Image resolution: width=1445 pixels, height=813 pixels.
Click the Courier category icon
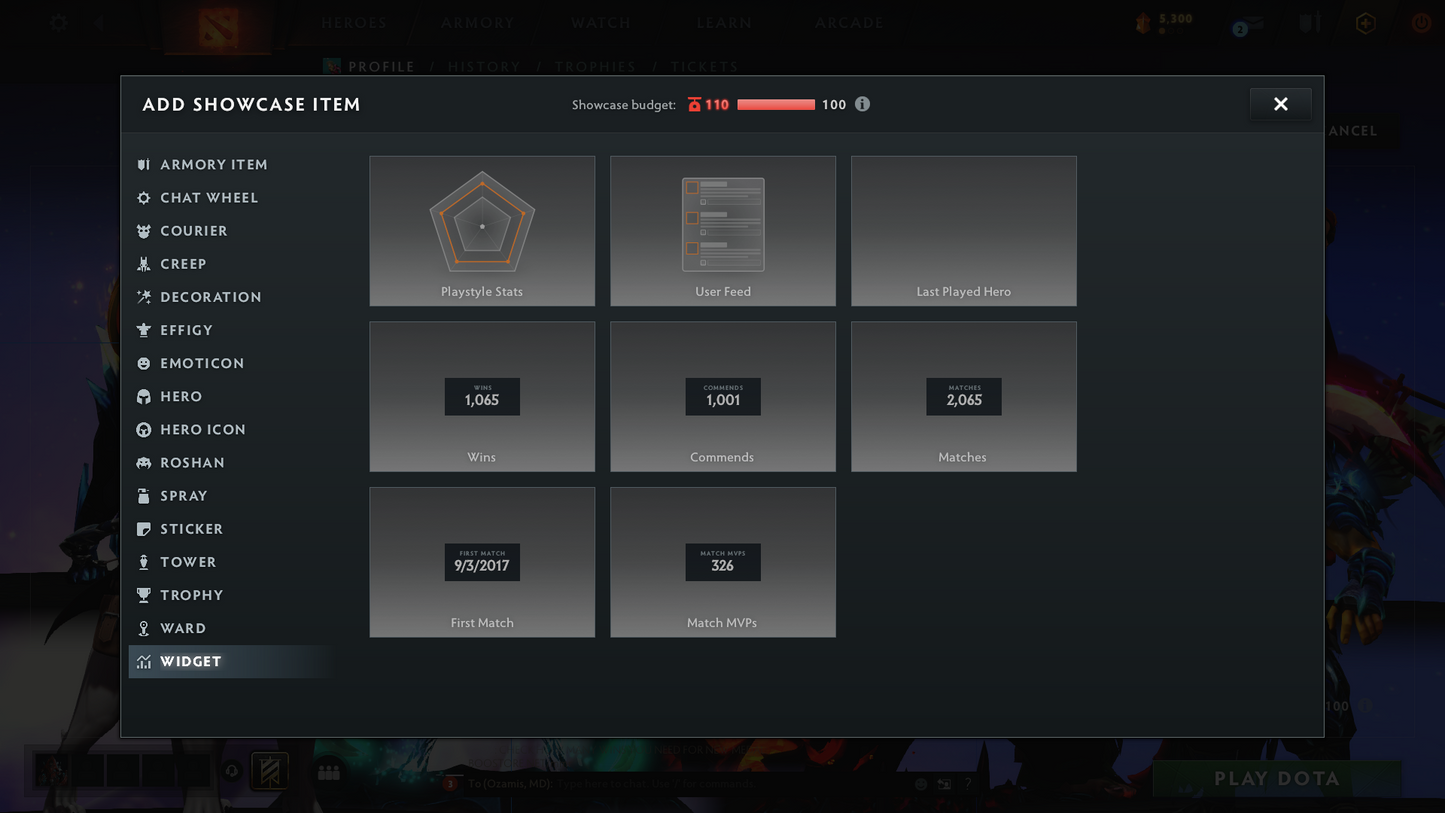point(144,231)
